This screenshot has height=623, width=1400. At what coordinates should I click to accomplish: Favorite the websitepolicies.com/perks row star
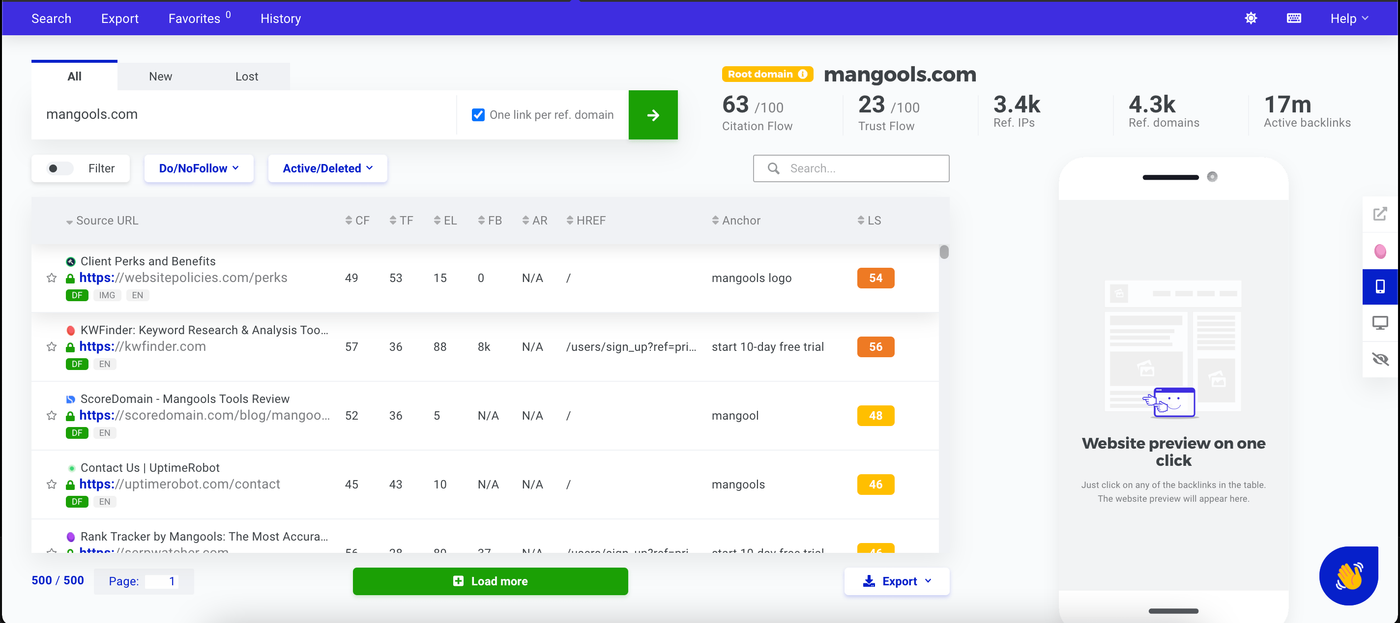coord(51,278)
